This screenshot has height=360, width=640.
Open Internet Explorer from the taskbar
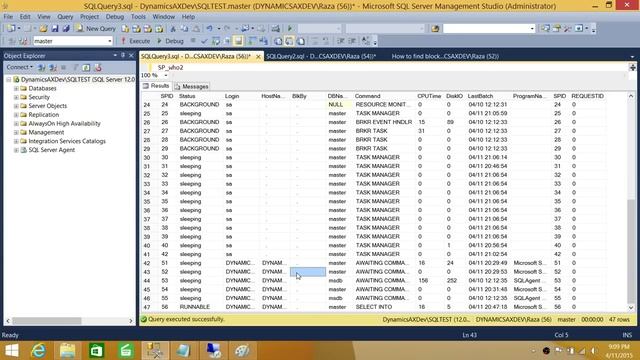coord(39,351)
